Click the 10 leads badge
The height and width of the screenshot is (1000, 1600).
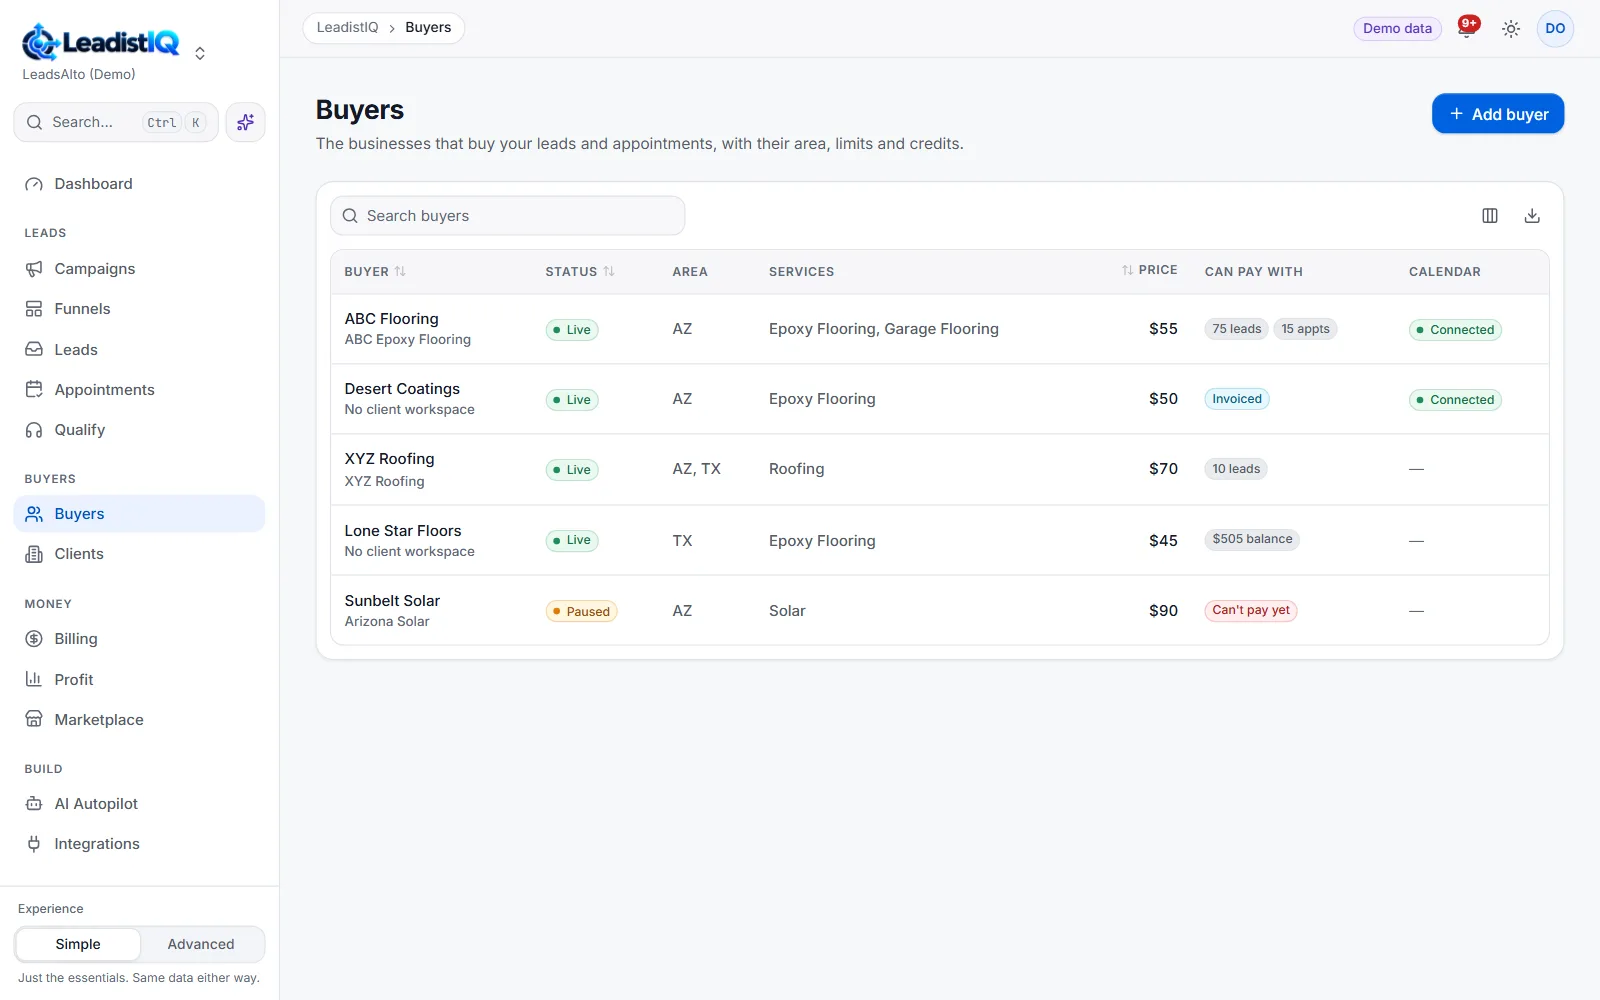(1236, 469)
